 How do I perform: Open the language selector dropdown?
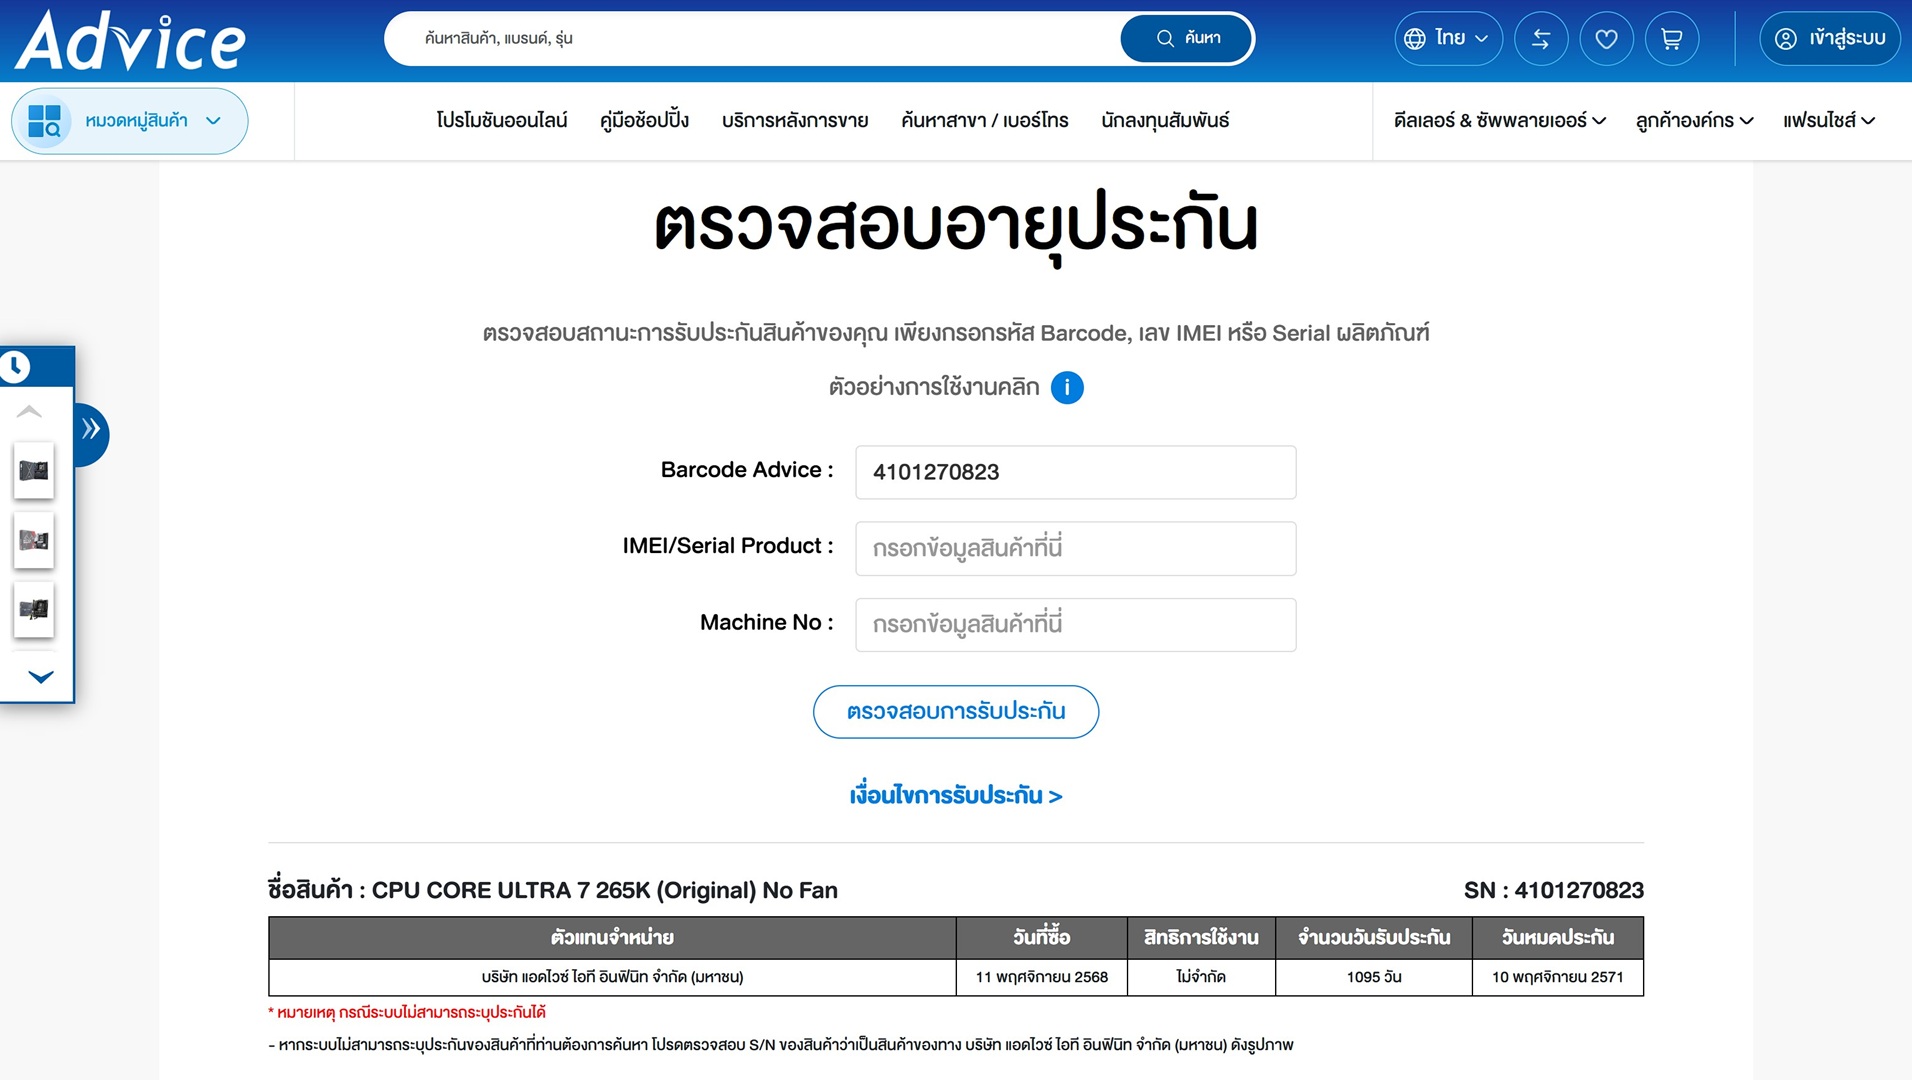coord(1448,39)
